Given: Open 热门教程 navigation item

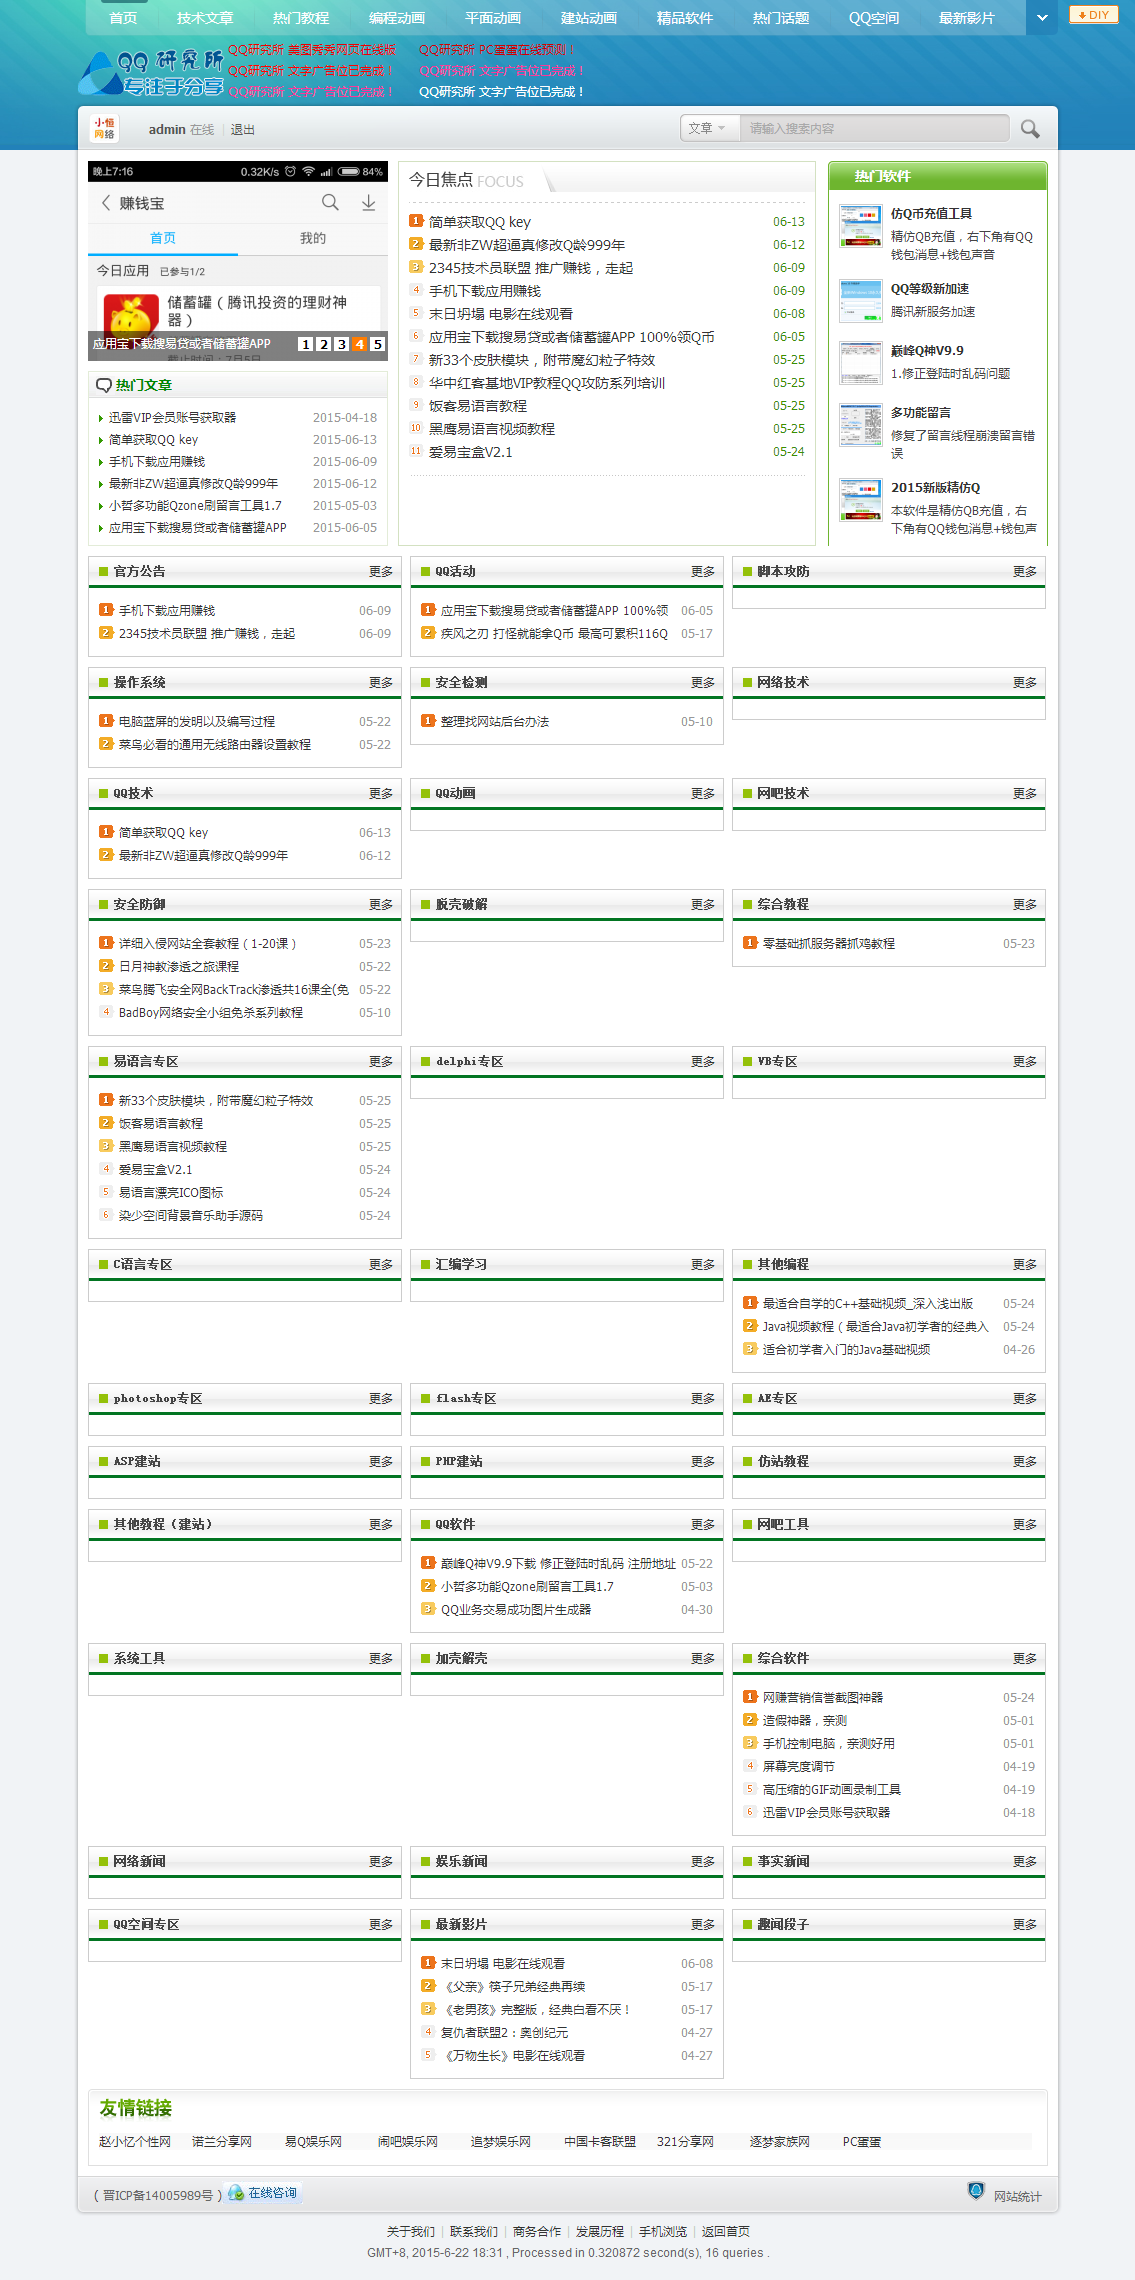Looking at the screenshot, I should coord(301,18).
